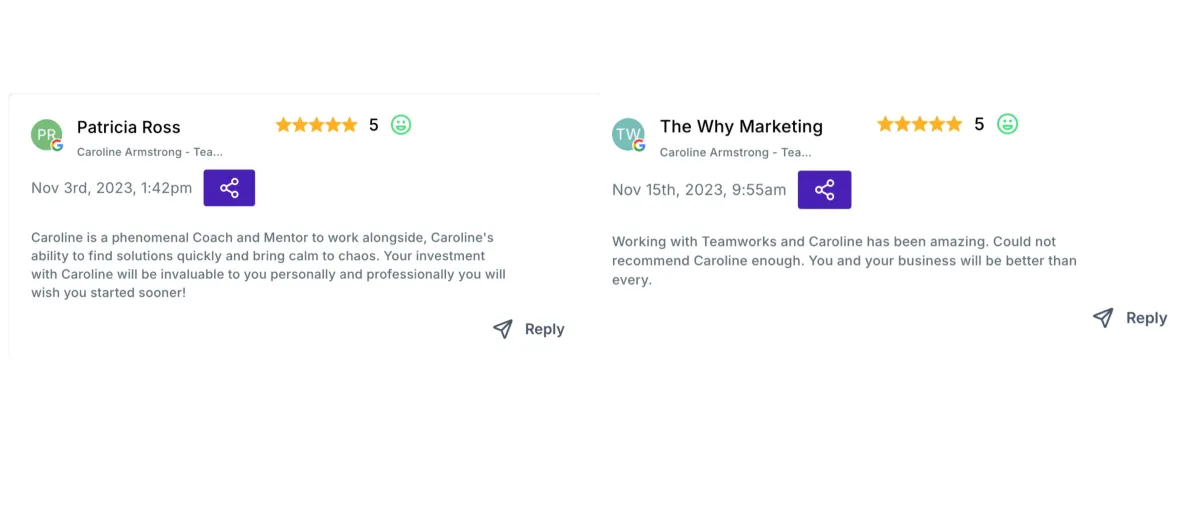This screenshot has height=526, width=1200.
Task: Select Patricia's review text about Coach and Mentor
Action: (x=268, y=265)
